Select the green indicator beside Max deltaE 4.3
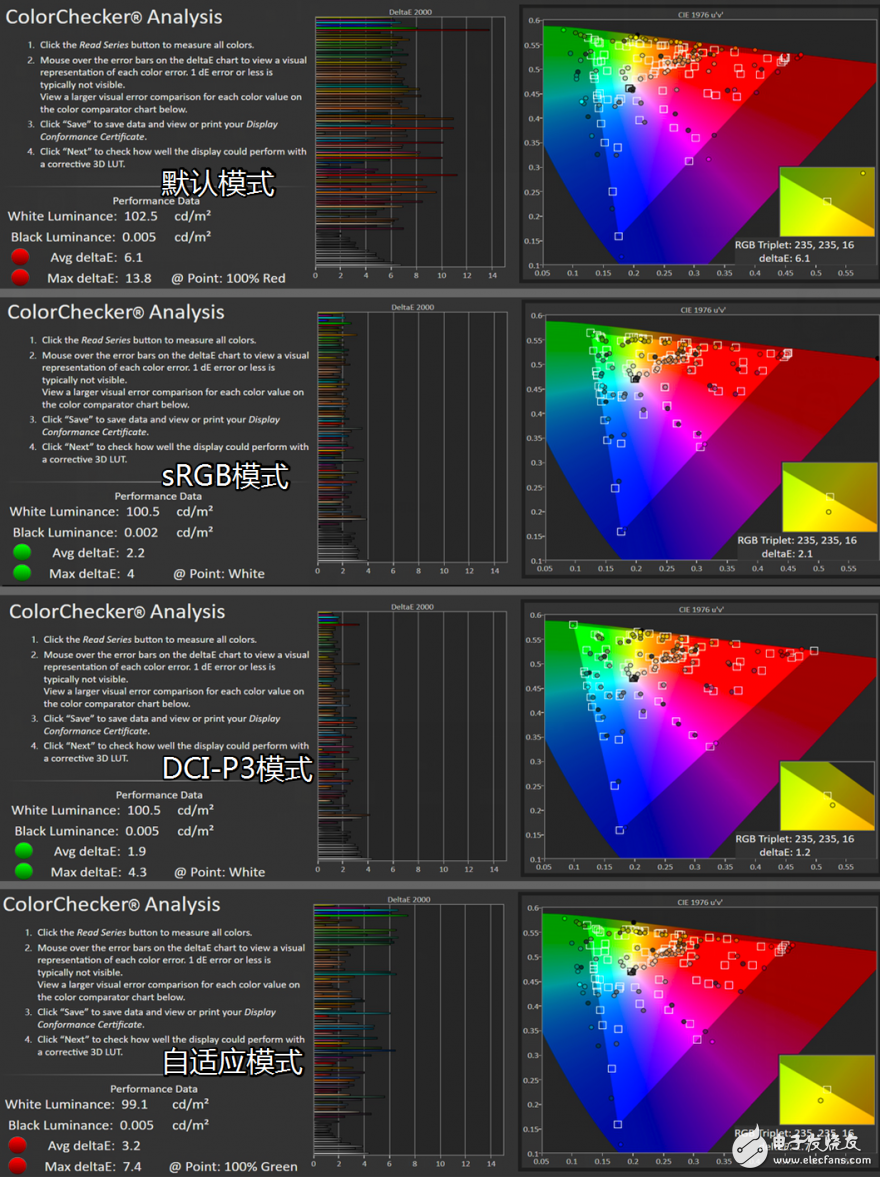Viewport: 880px width, 1177px height. point(23,871)
